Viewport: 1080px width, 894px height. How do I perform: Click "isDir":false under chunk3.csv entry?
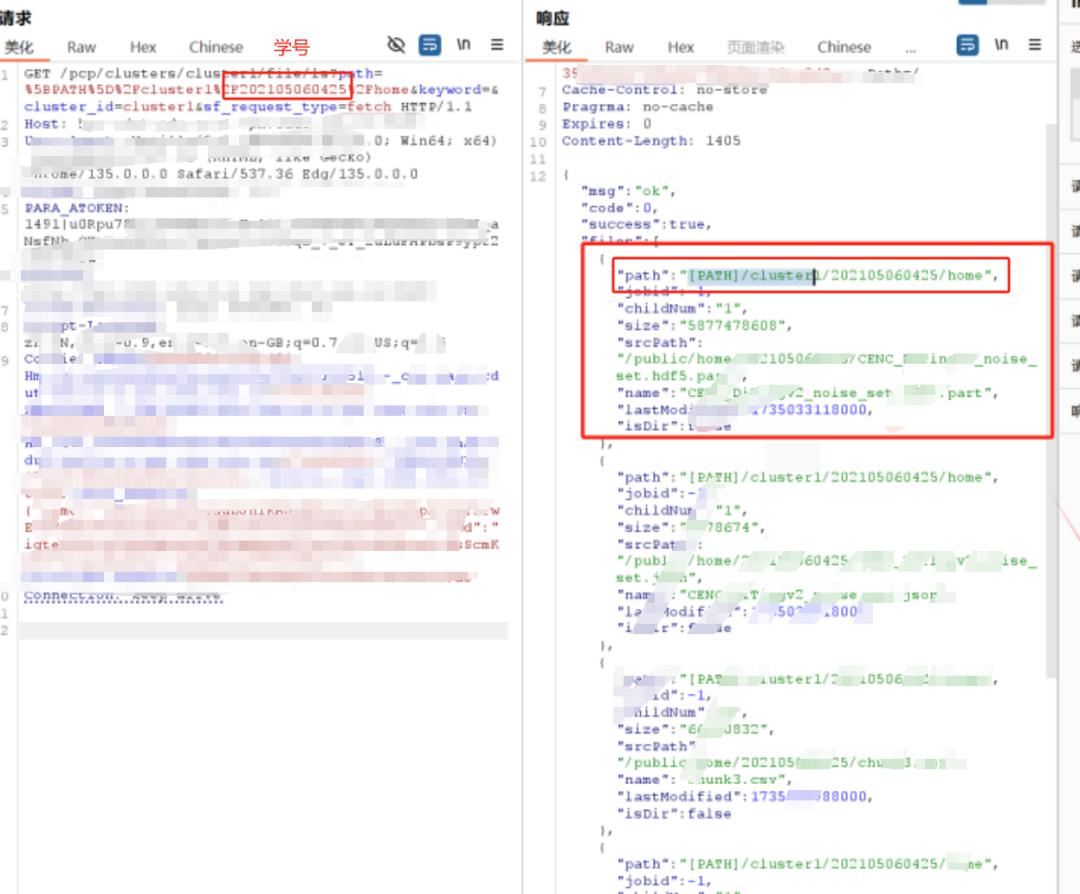click(x=674, y=813)
